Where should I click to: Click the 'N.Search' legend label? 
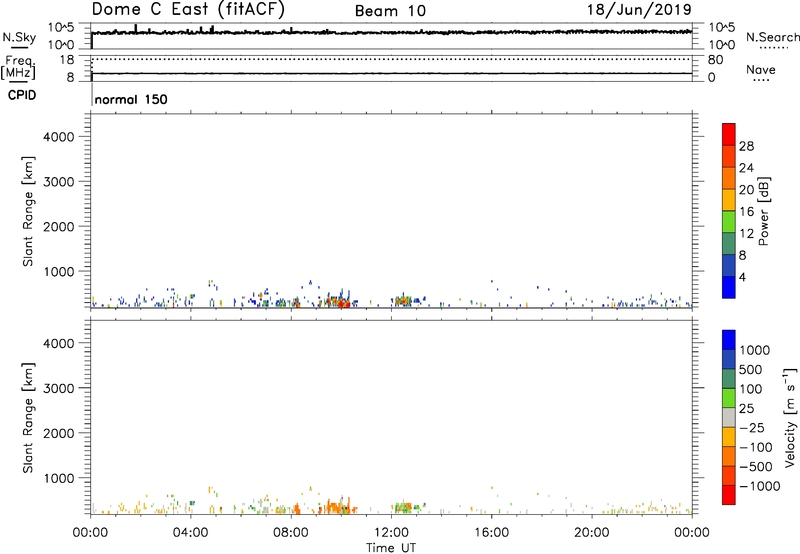773,37
